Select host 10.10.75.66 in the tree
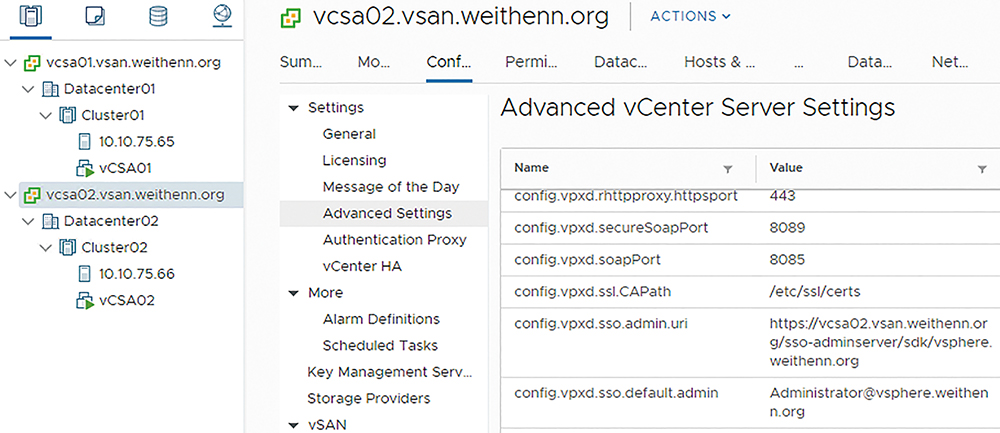 [x=126, y=274]
